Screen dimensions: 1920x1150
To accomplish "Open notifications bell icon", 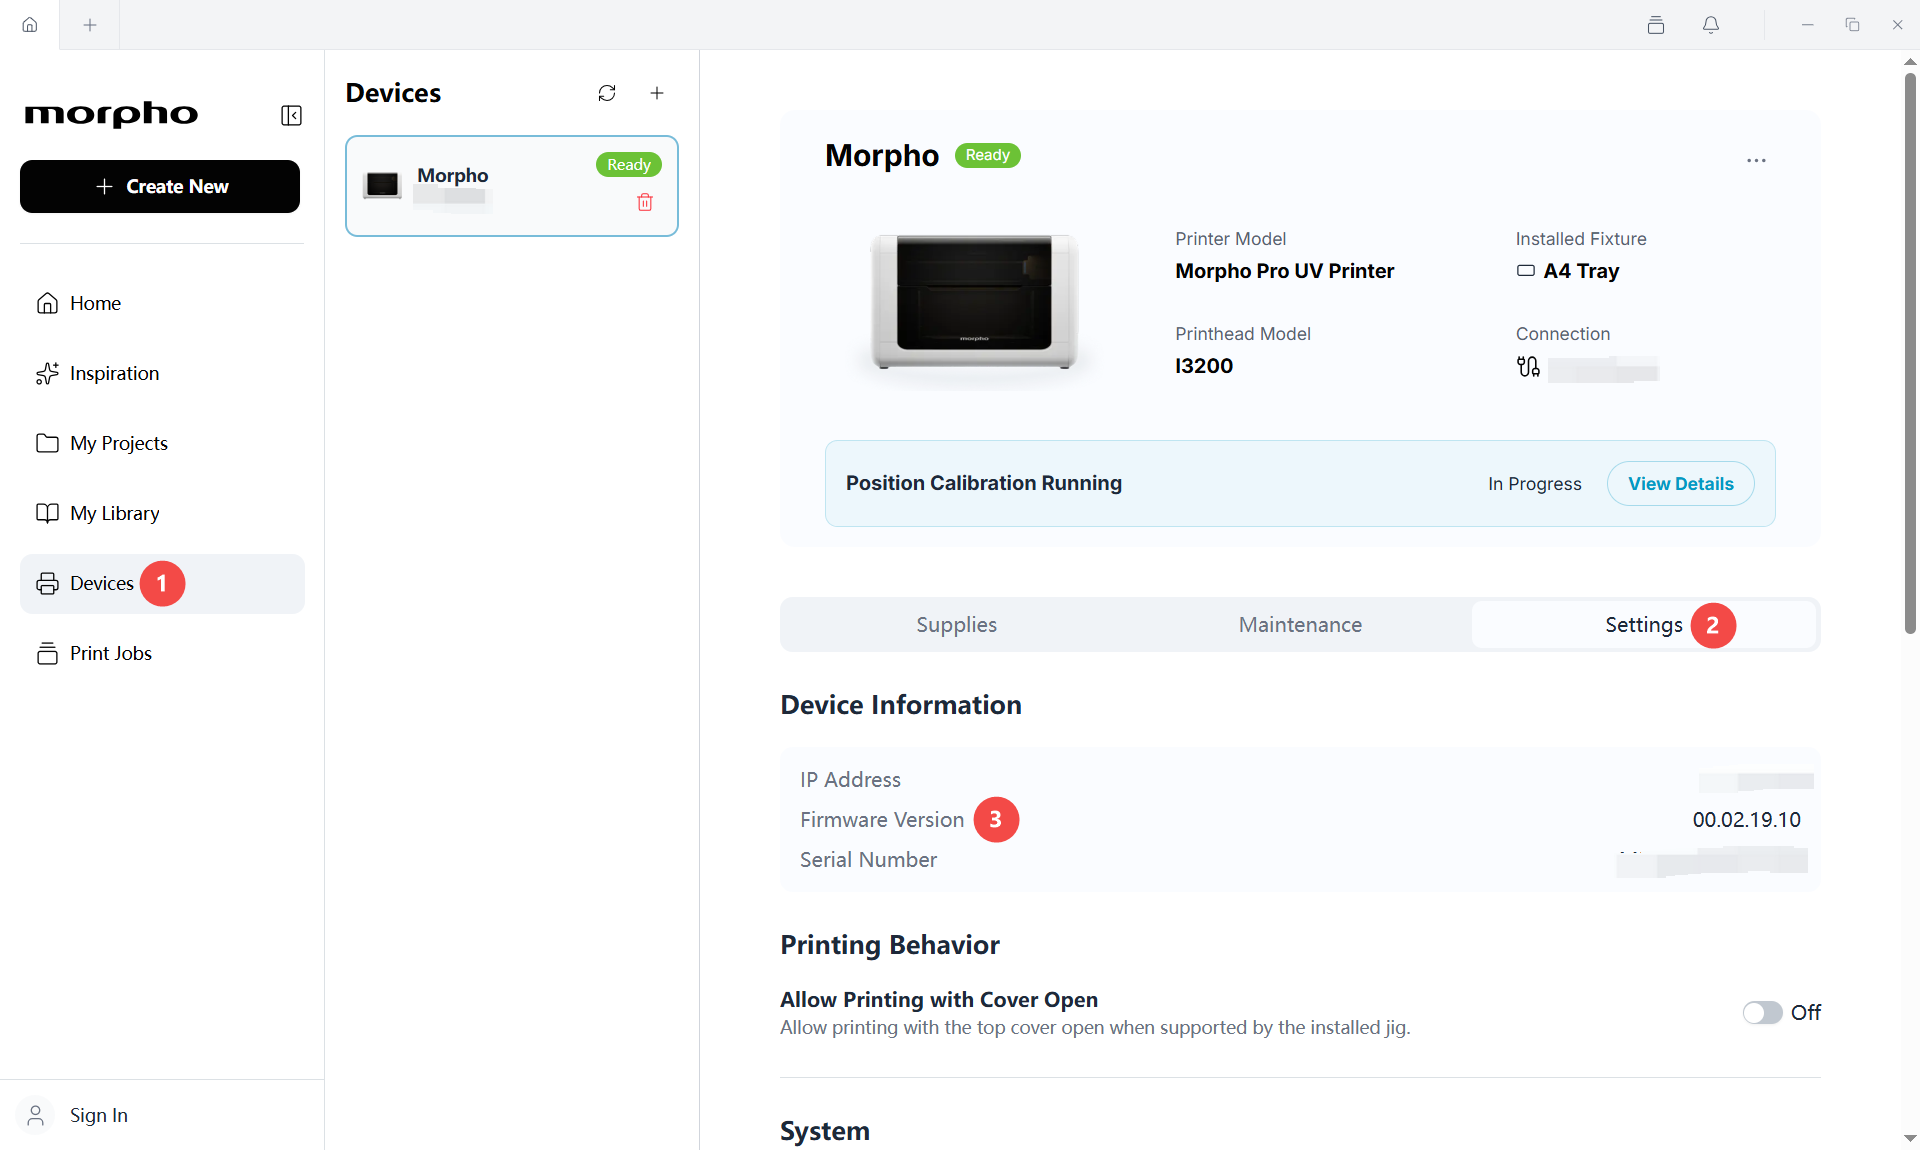I will (1711, 25).
